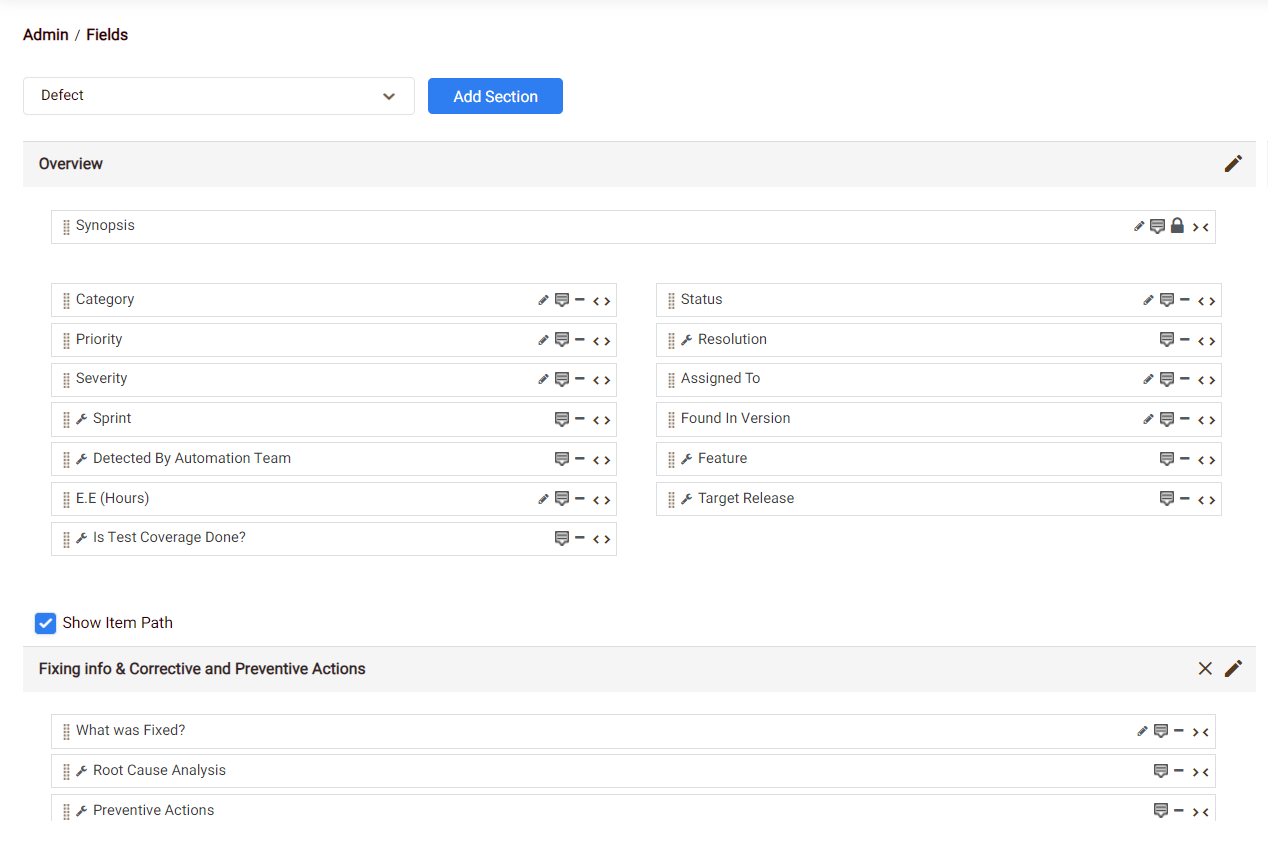
Task: Grab the drag handle of the Priority field
Action: tap(66, 340)
